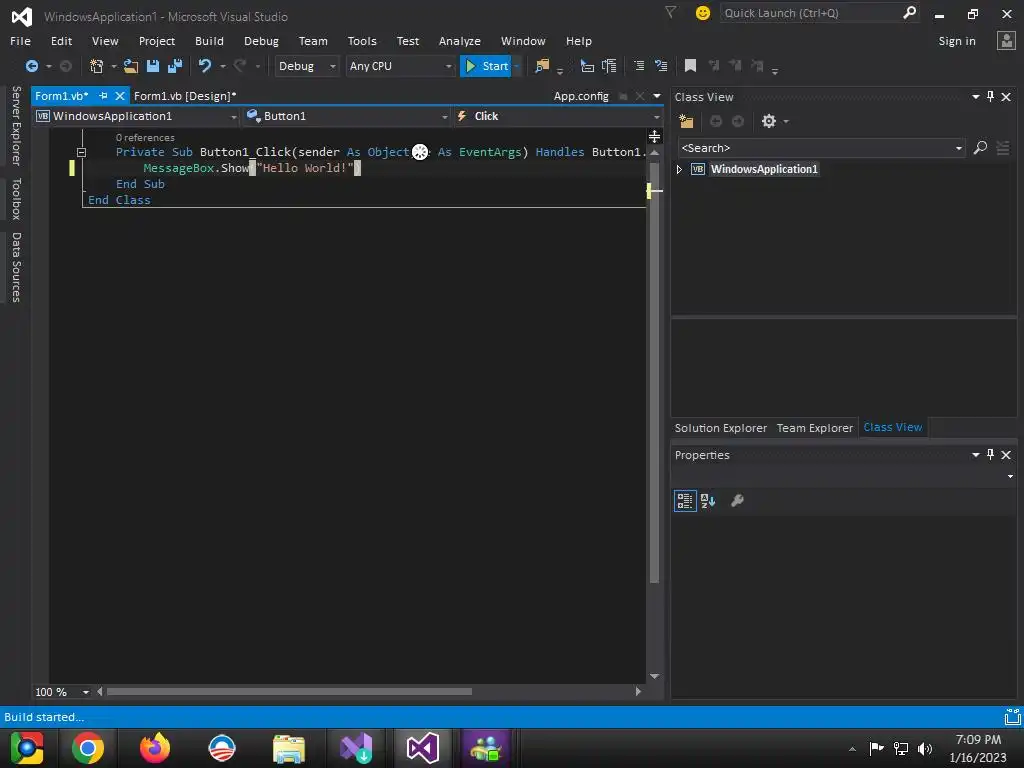Open the Toolbox side tab
This screenshot has height=768, width=1024.
tap(17, 199)
